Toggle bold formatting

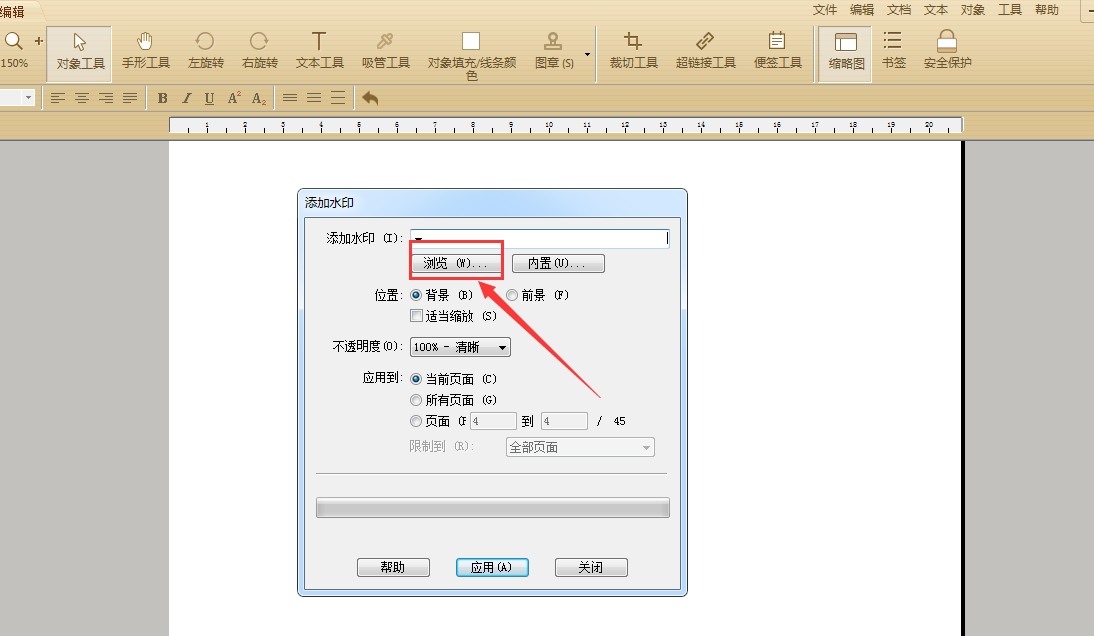pyautogui.click(x=163, y=98)
